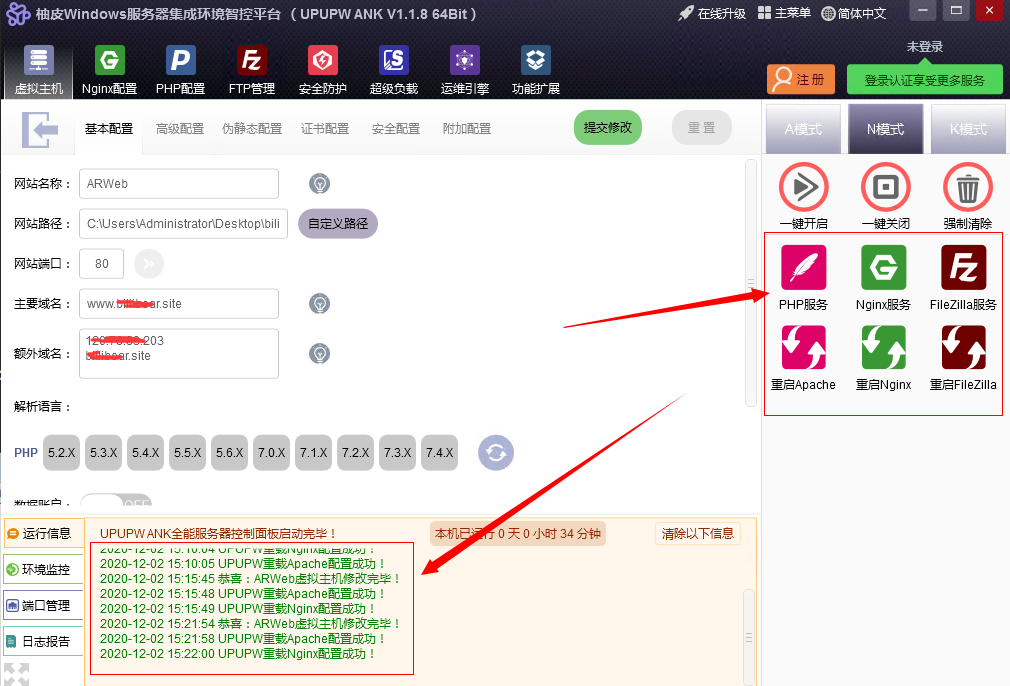This screenshot has width=1010, height=686.
Task: Open the FTP管理 panel
Action: coord(251,67)
